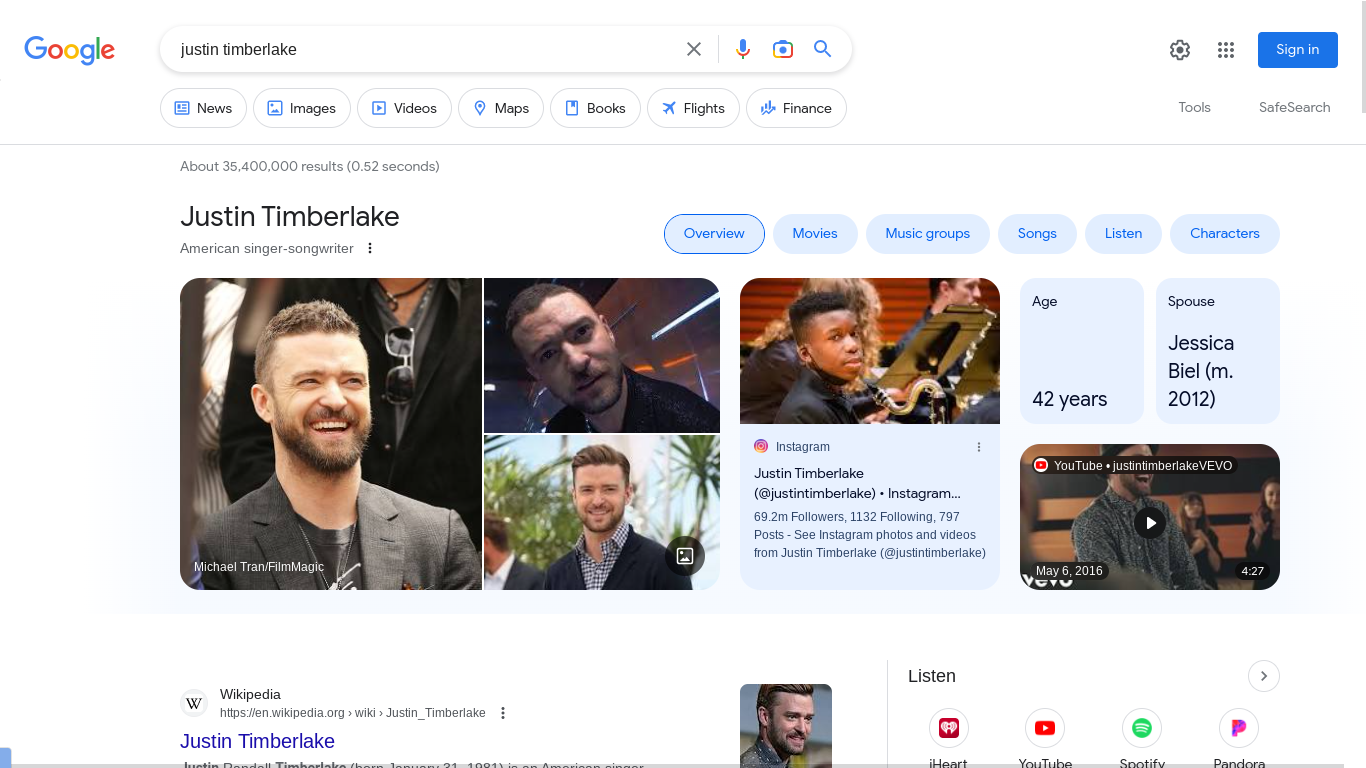Screen dimensions: 1366x768
Task: Select the Songs chip
Action: pyautogui.click(x=1037, y=234)
